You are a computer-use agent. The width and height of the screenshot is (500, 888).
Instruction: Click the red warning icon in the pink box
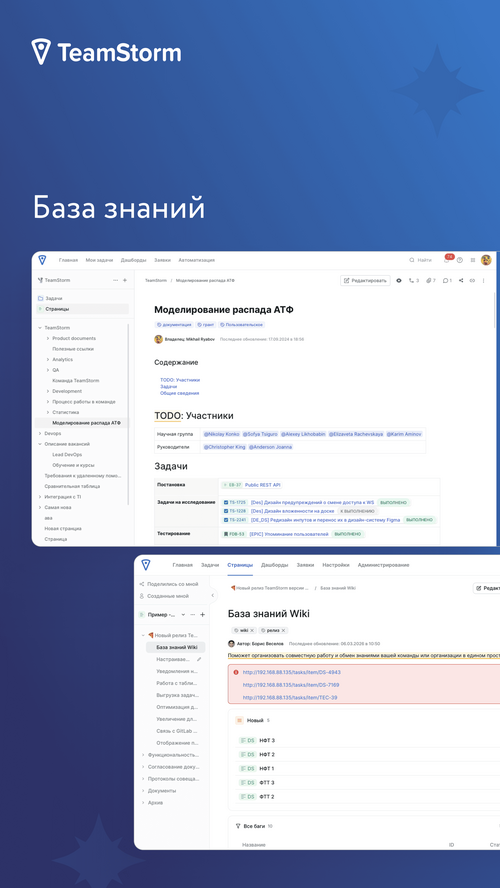click(x=236, y=672)
